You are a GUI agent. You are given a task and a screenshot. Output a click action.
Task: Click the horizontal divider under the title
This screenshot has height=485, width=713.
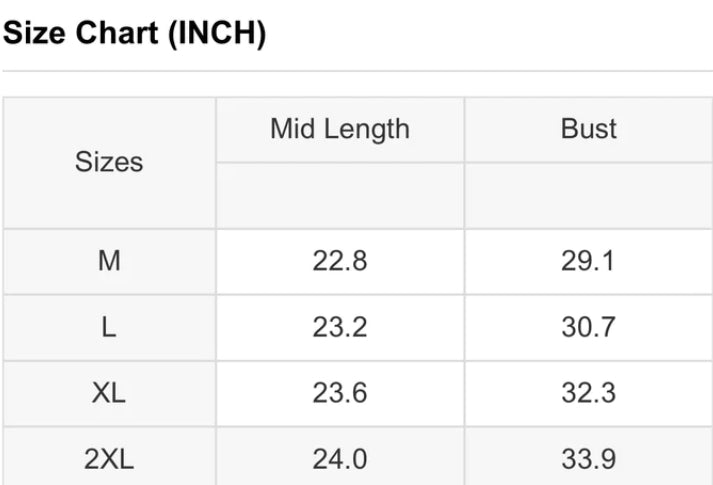tap(357, 71)
